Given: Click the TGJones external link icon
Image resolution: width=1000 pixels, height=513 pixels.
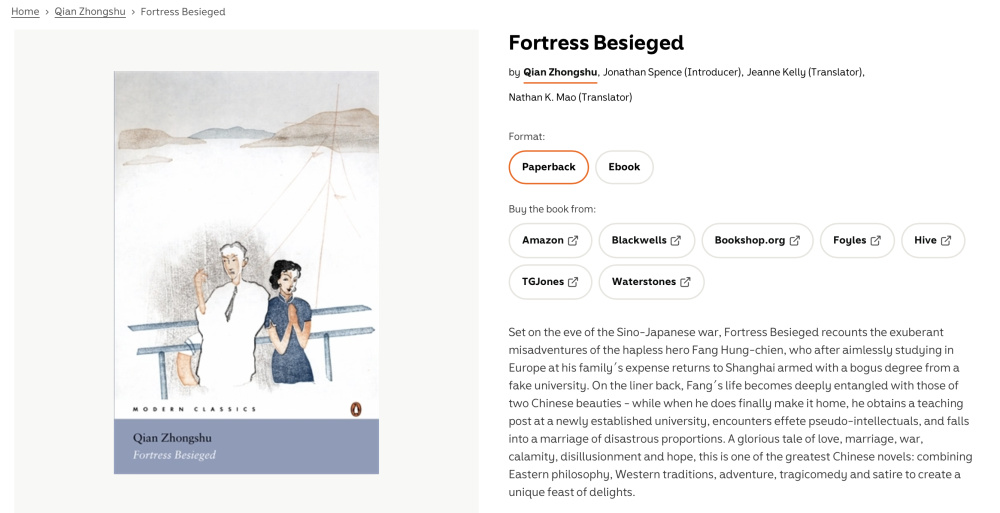Looking at the screenshot, I should pyautogui.click(x=573, y=282).
